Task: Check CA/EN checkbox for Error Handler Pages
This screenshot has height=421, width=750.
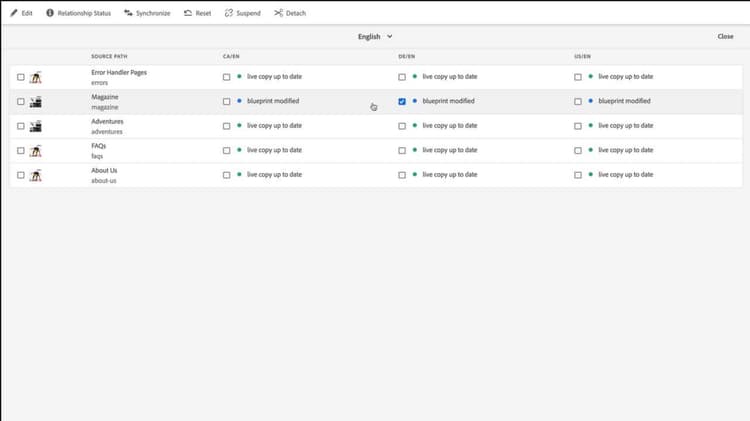Action: click(226, 77)
